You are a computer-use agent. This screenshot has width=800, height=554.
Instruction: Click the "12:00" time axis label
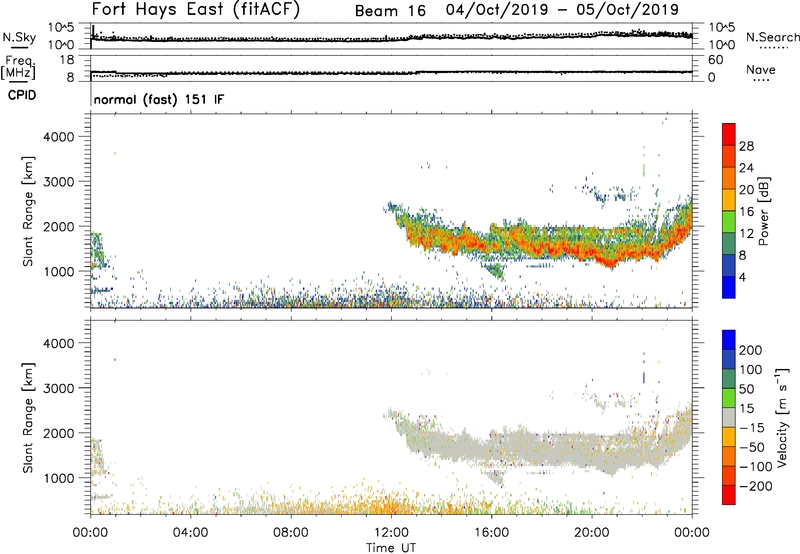click(391, 533)
